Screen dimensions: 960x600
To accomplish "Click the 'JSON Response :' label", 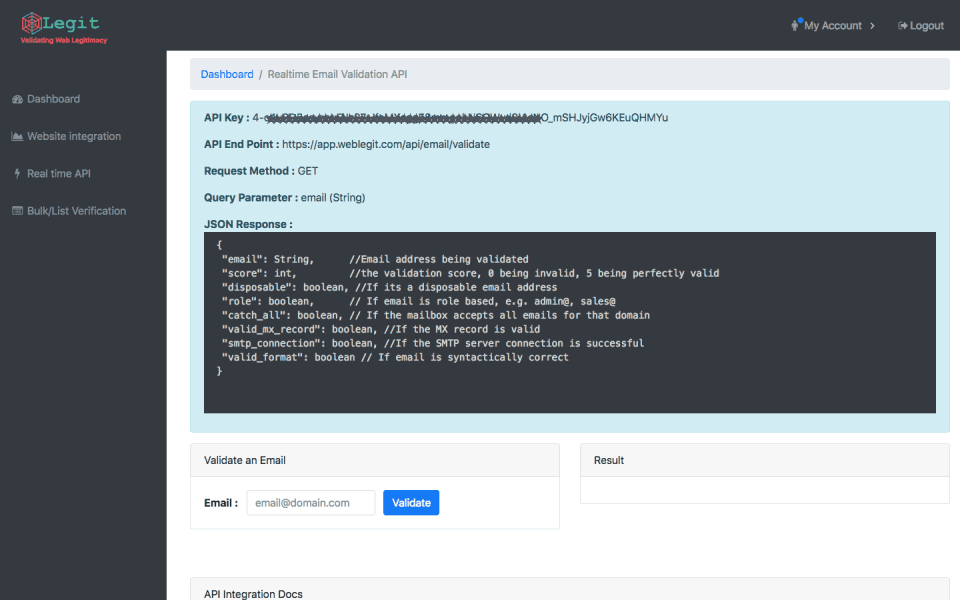I will click(x=248, y=224).
